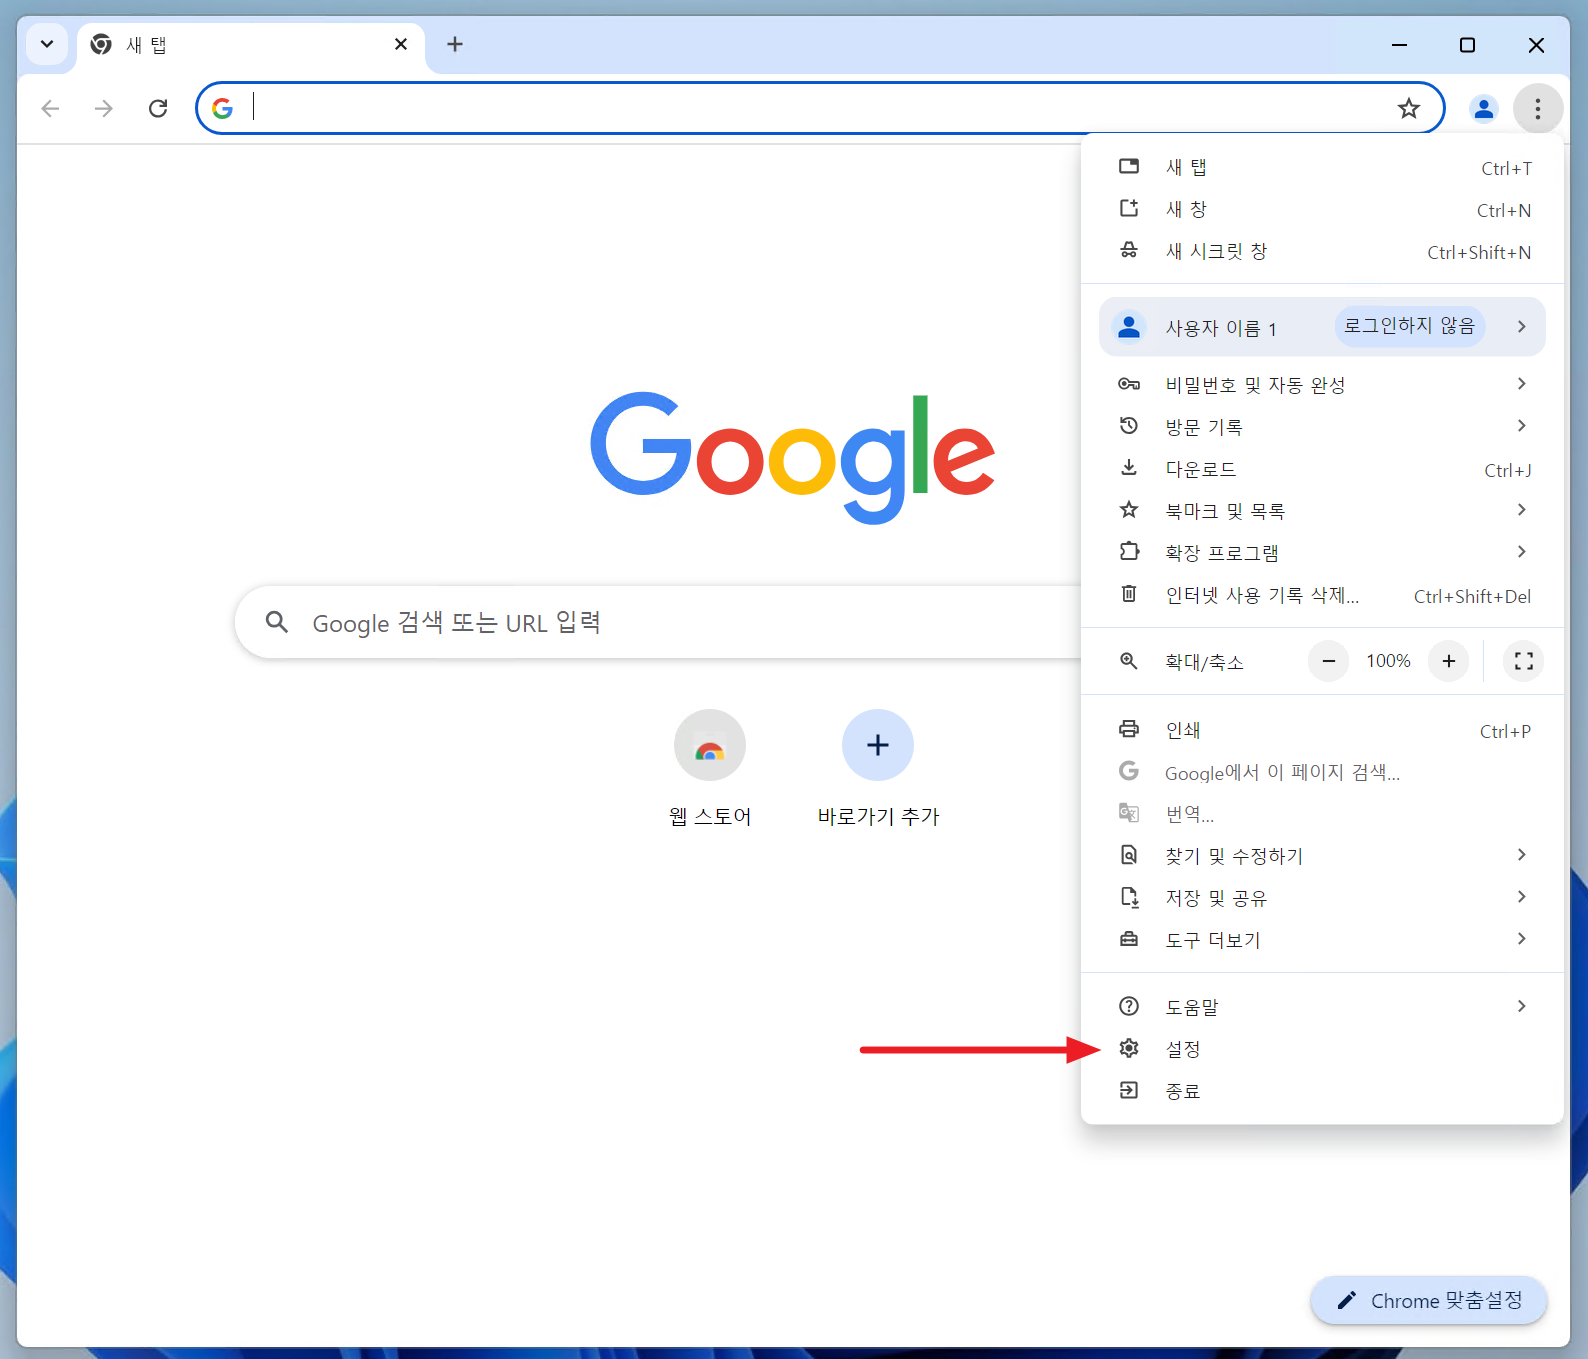Add a new tab with plus button
1588x1359 pixels.
[x=455, y=44]
